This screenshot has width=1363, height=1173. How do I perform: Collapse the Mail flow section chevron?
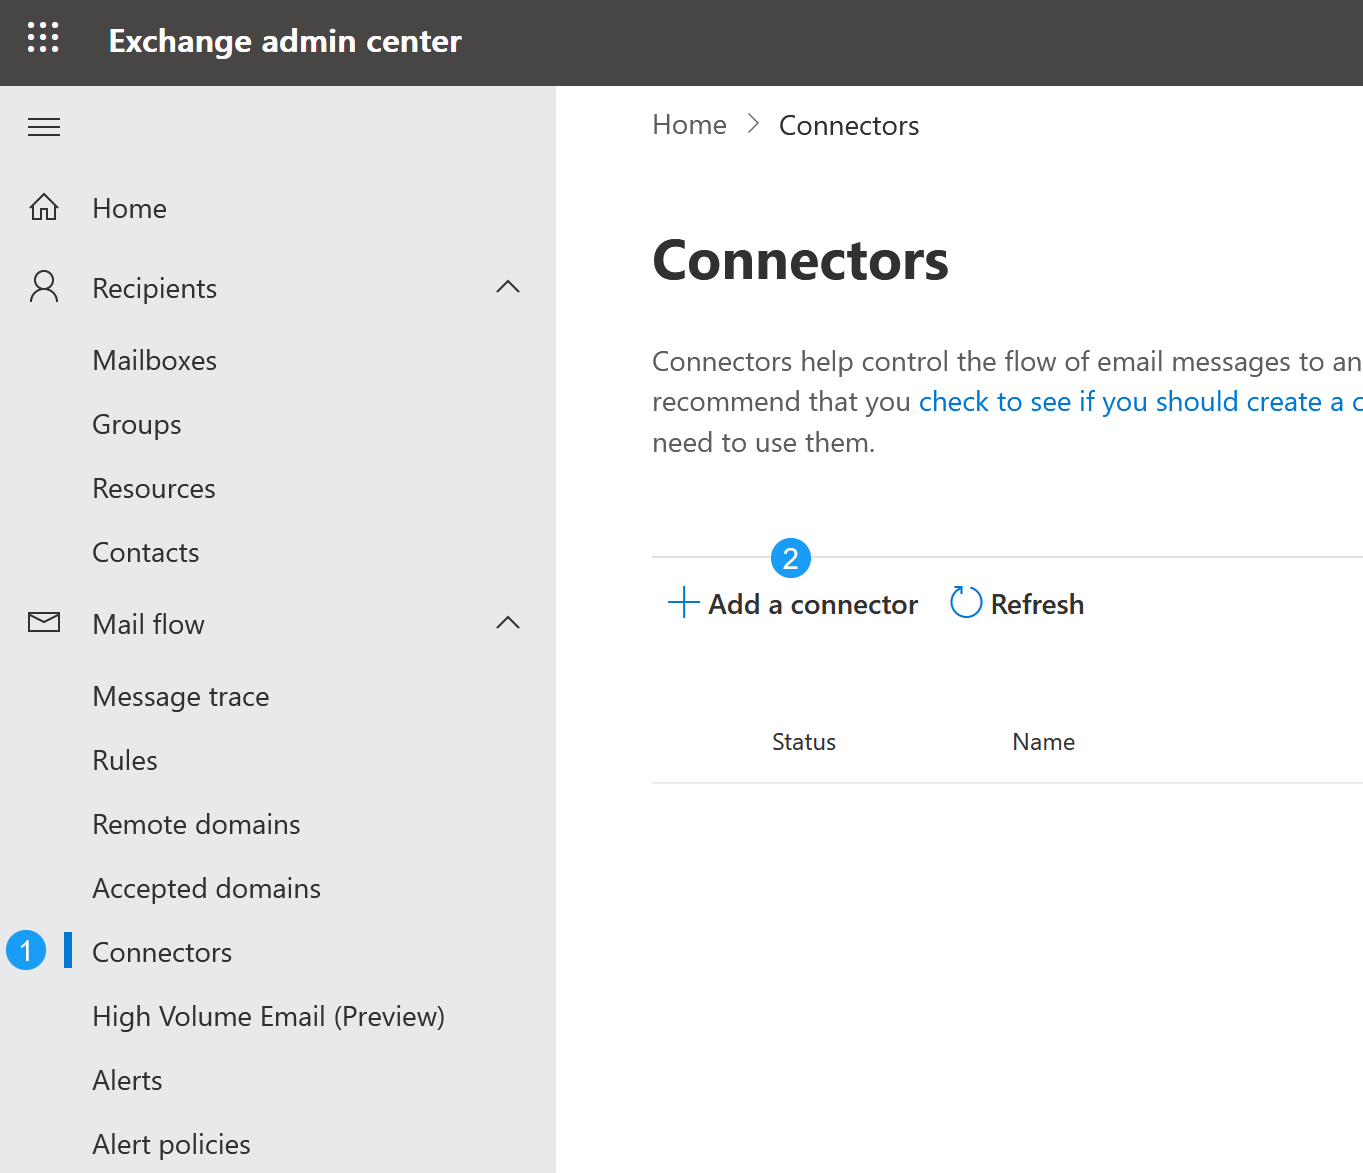point(508,622)
